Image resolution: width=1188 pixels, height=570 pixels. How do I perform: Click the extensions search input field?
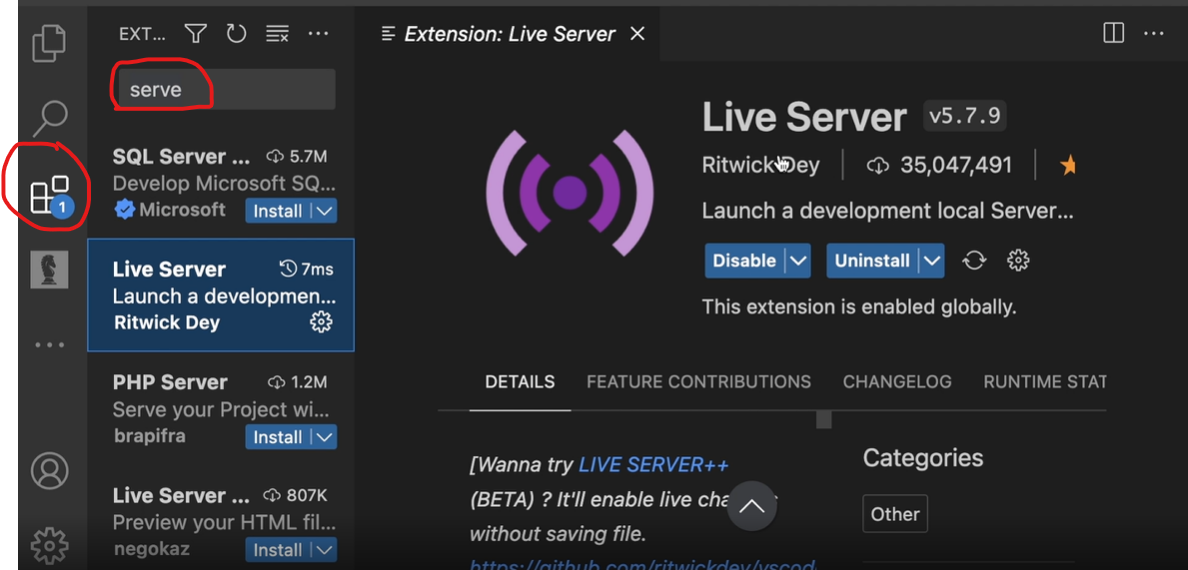point(226,90)
